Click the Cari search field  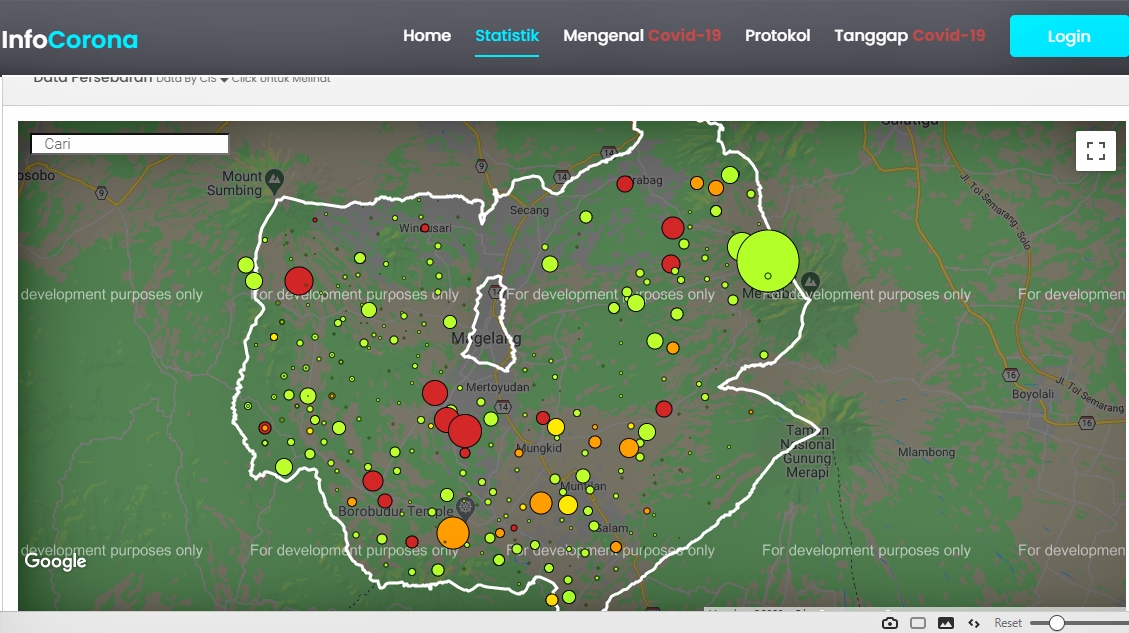[130, 144]
